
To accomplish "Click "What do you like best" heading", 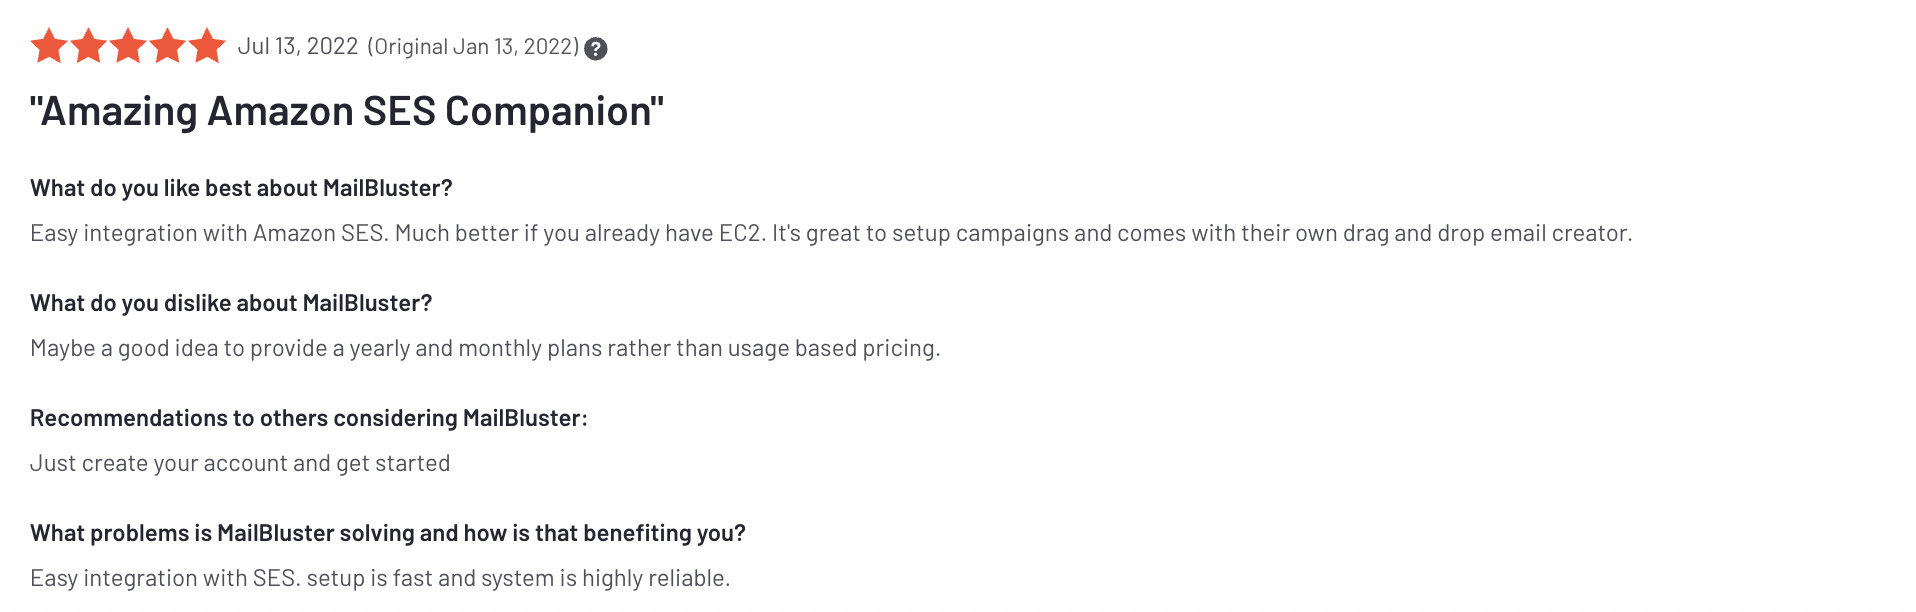I will [x=241, y=188].
